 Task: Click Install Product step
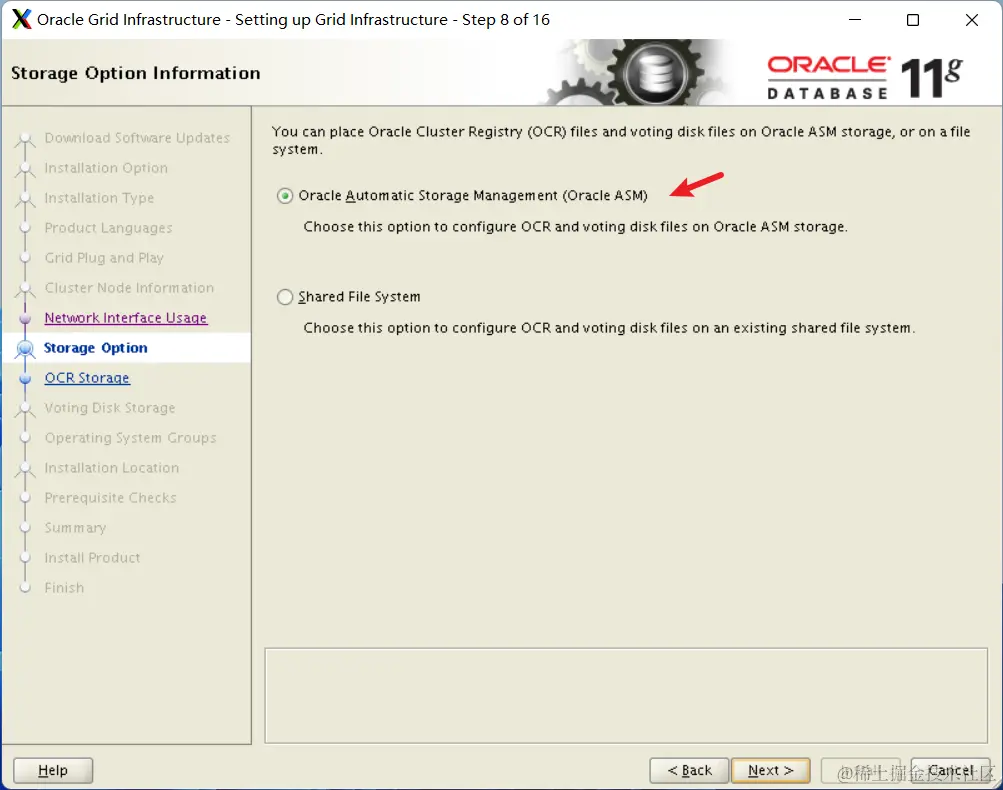point(92,558)
